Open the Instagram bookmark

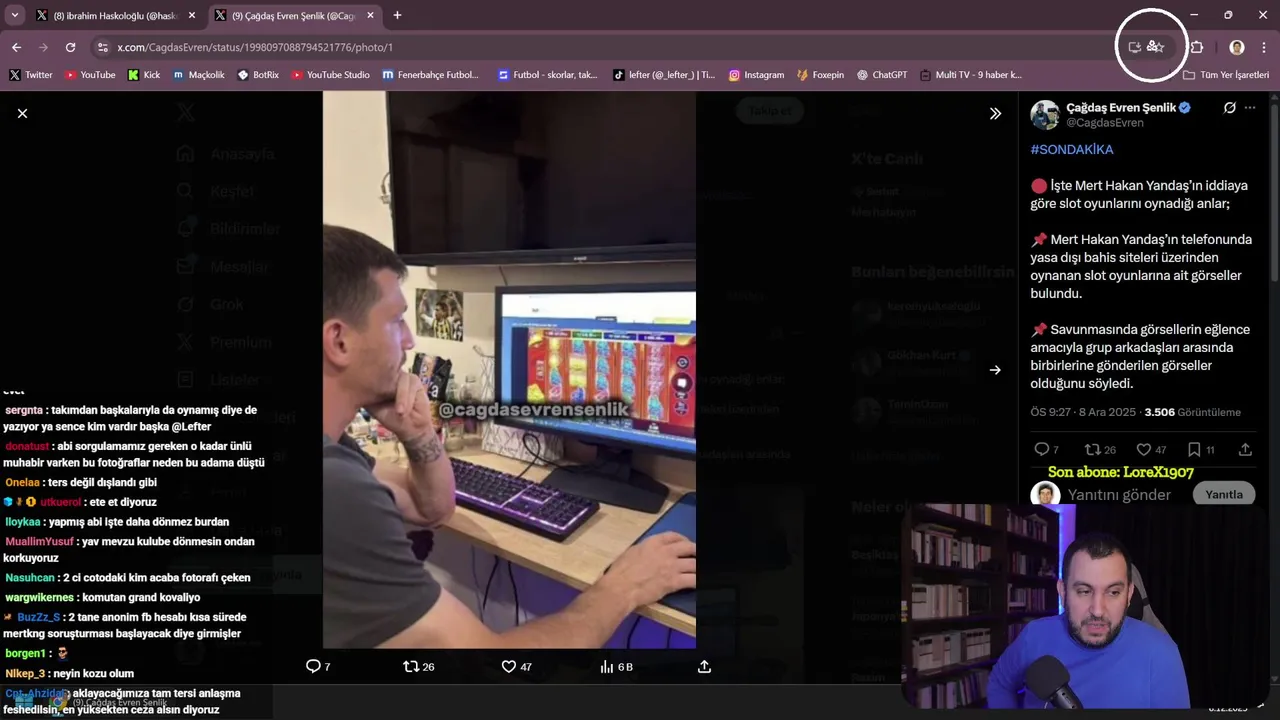(756, 75)
